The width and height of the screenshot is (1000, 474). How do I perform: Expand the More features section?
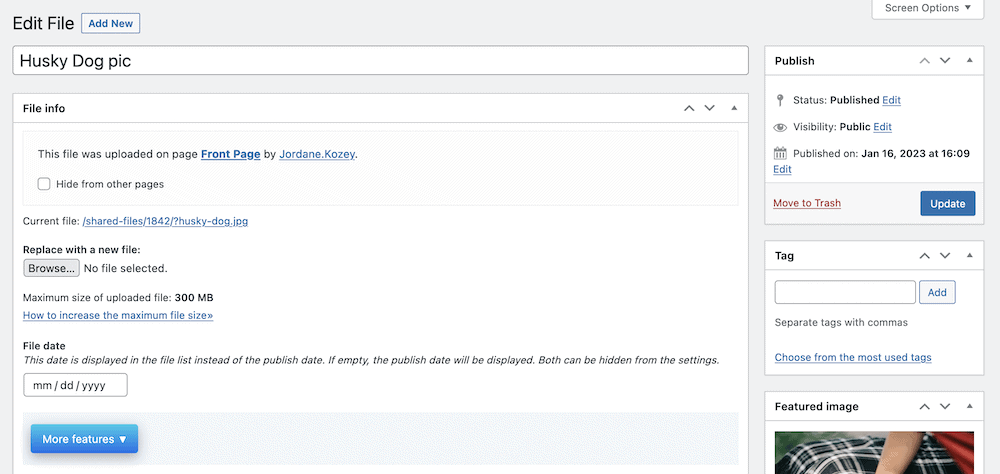(x=84, y=439)
